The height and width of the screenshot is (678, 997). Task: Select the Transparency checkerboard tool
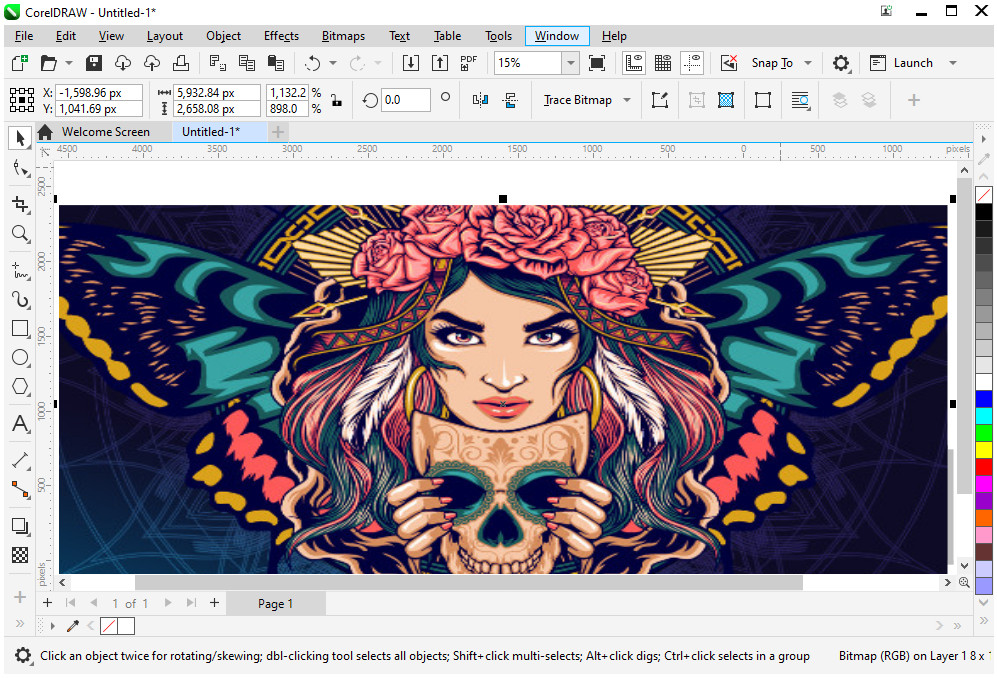pyautogui.click(x=20, y=555)
